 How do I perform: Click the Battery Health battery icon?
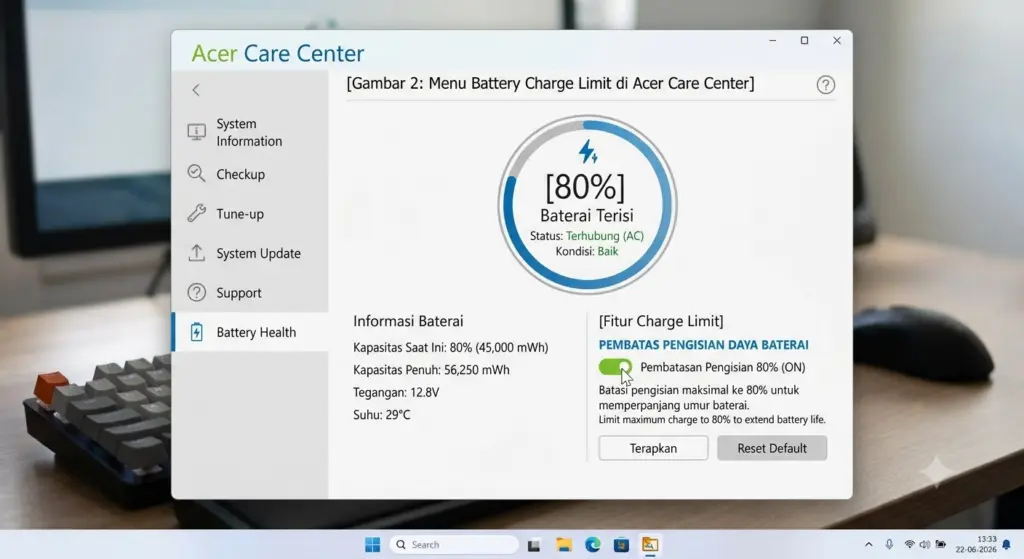(197, 332)
